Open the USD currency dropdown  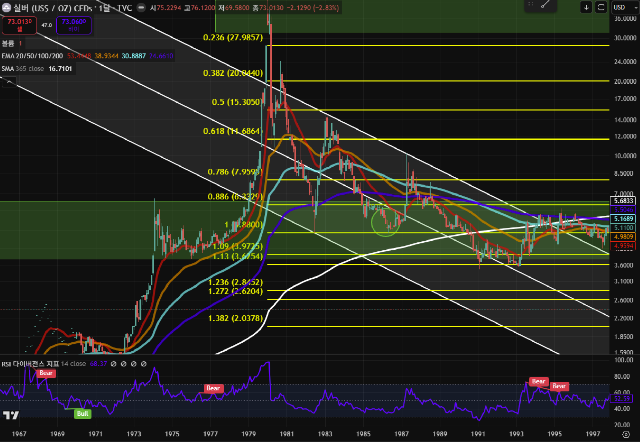[624, 7]
